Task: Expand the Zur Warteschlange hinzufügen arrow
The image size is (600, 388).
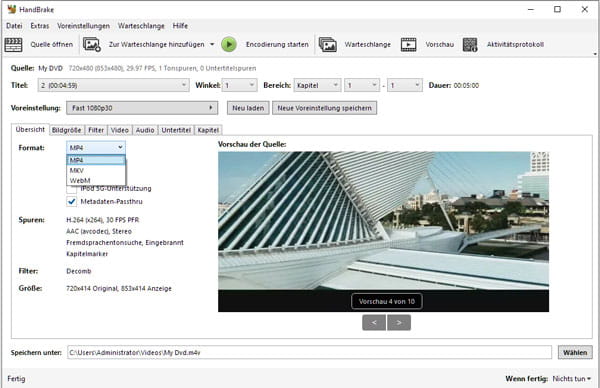Action: 212,44
